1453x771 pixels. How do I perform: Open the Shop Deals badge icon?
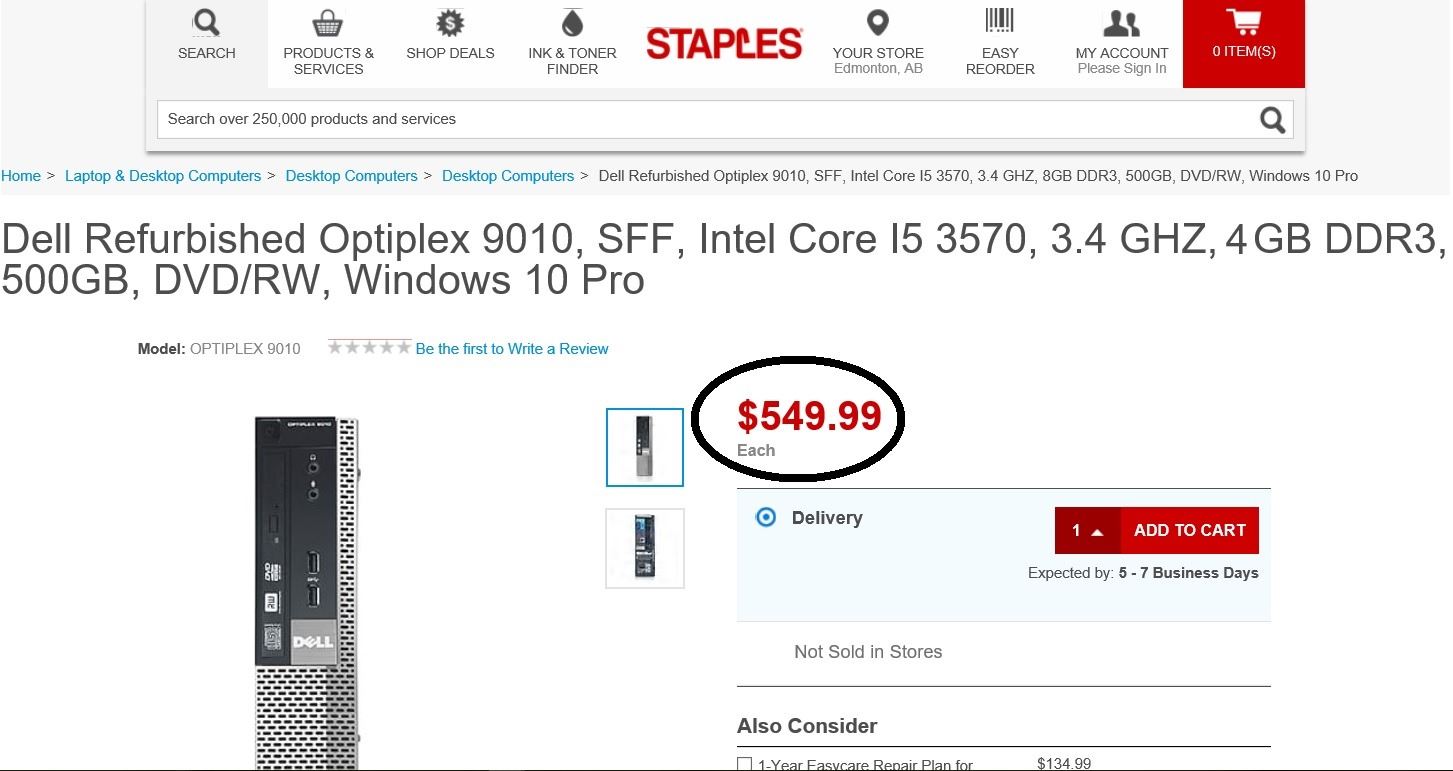pyautogui.click(x=450, y=22)
